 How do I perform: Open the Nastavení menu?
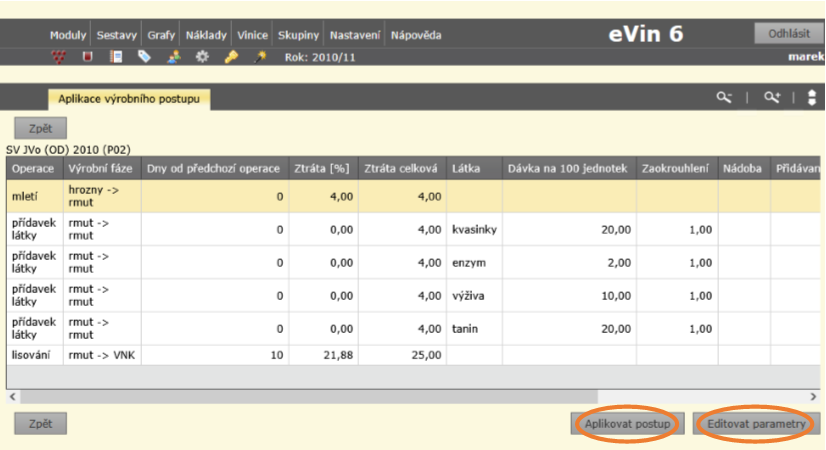point(357,35)
